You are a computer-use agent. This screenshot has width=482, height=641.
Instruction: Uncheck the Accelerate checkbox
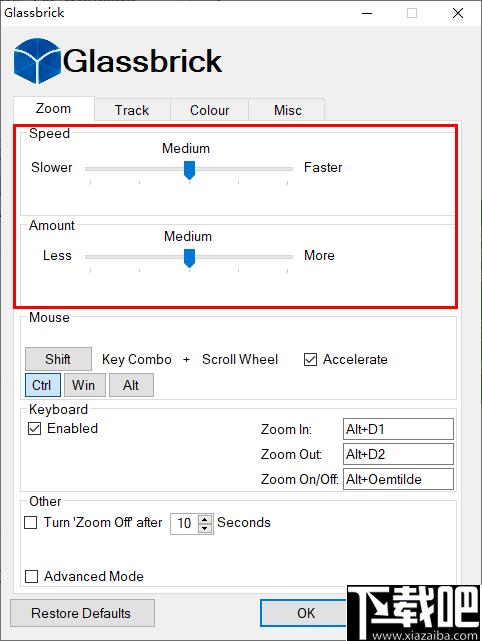point(310,359)
